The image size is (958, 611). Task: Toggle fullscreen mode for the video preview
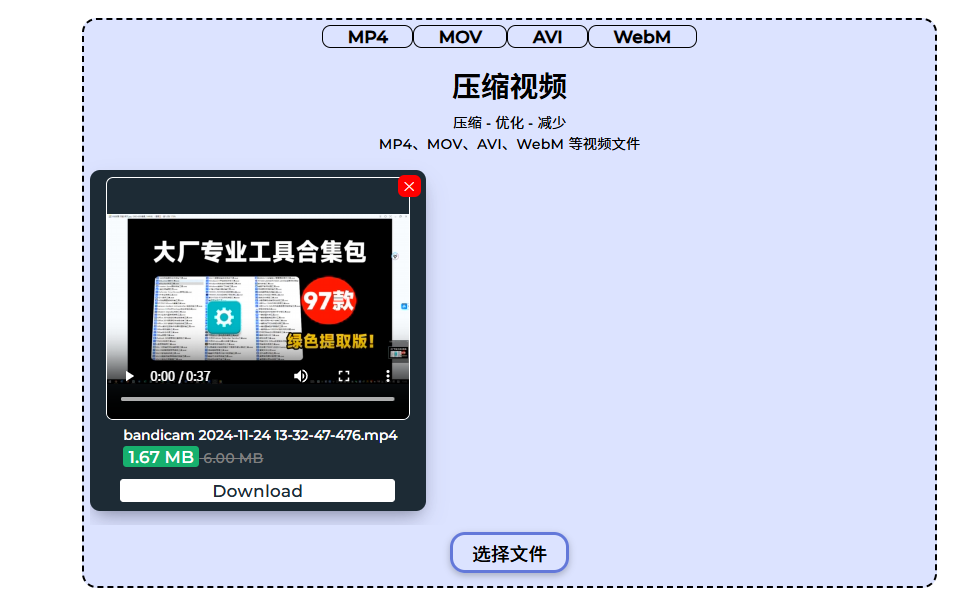pyautogui.click(x=344, y=375)
